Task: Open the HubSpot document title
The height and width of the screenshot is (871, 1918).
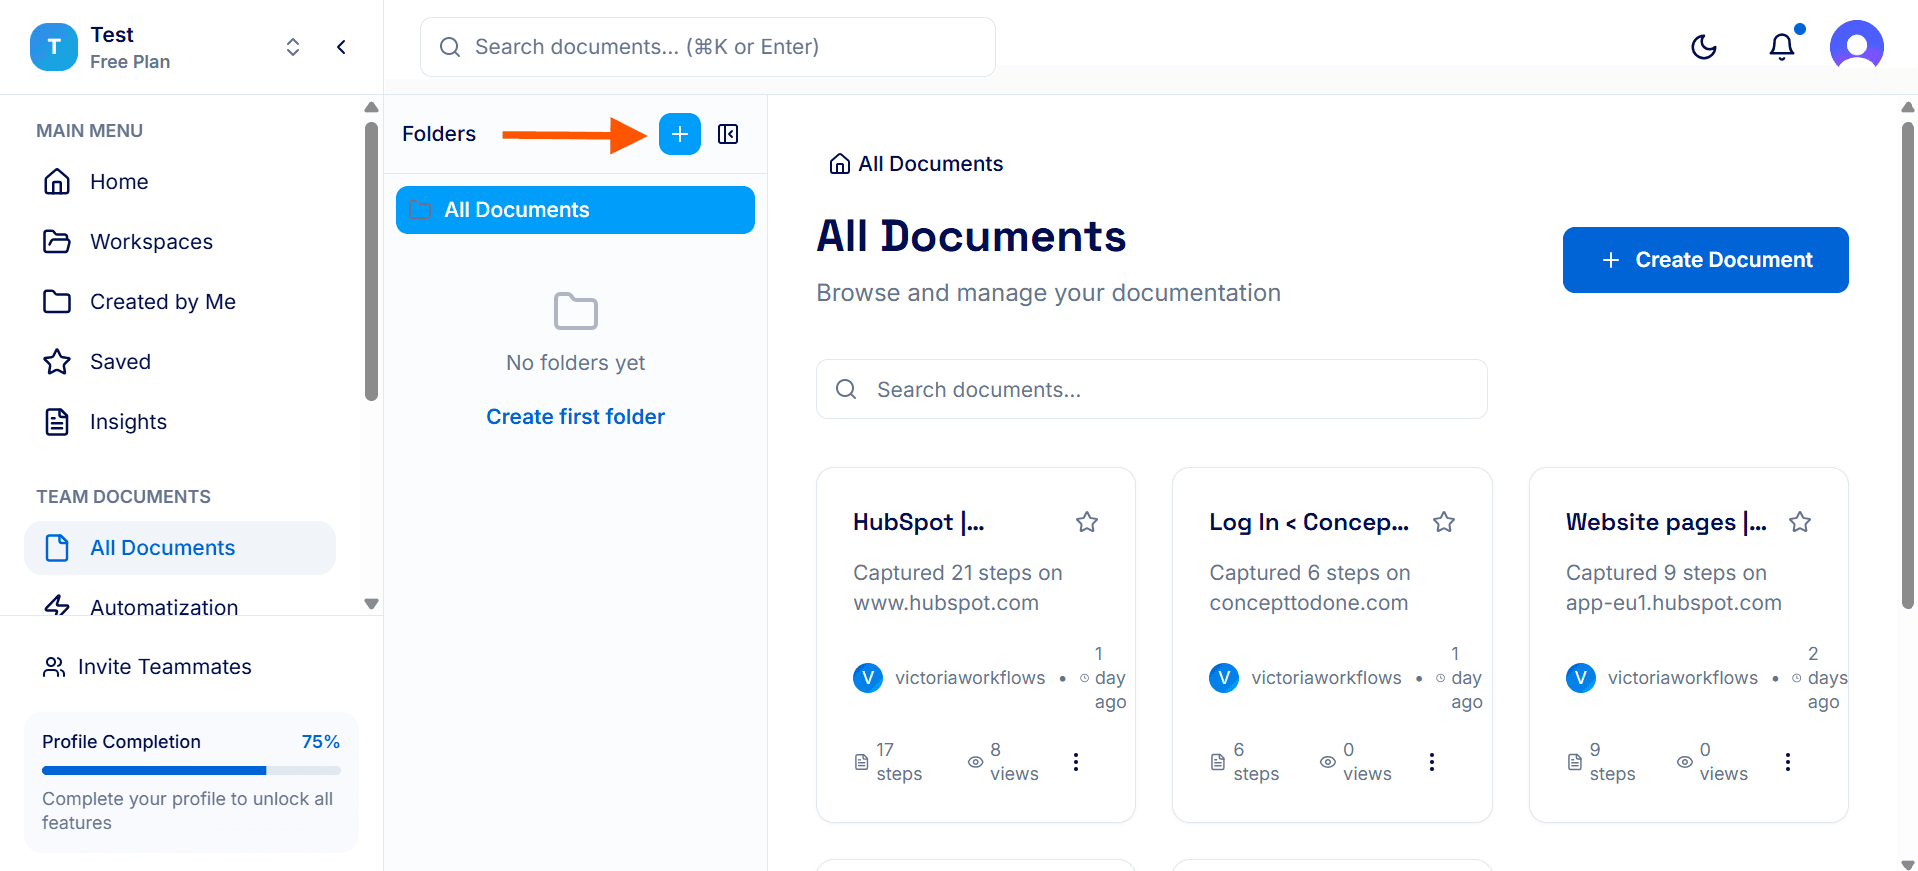Action: click(919, 522)
